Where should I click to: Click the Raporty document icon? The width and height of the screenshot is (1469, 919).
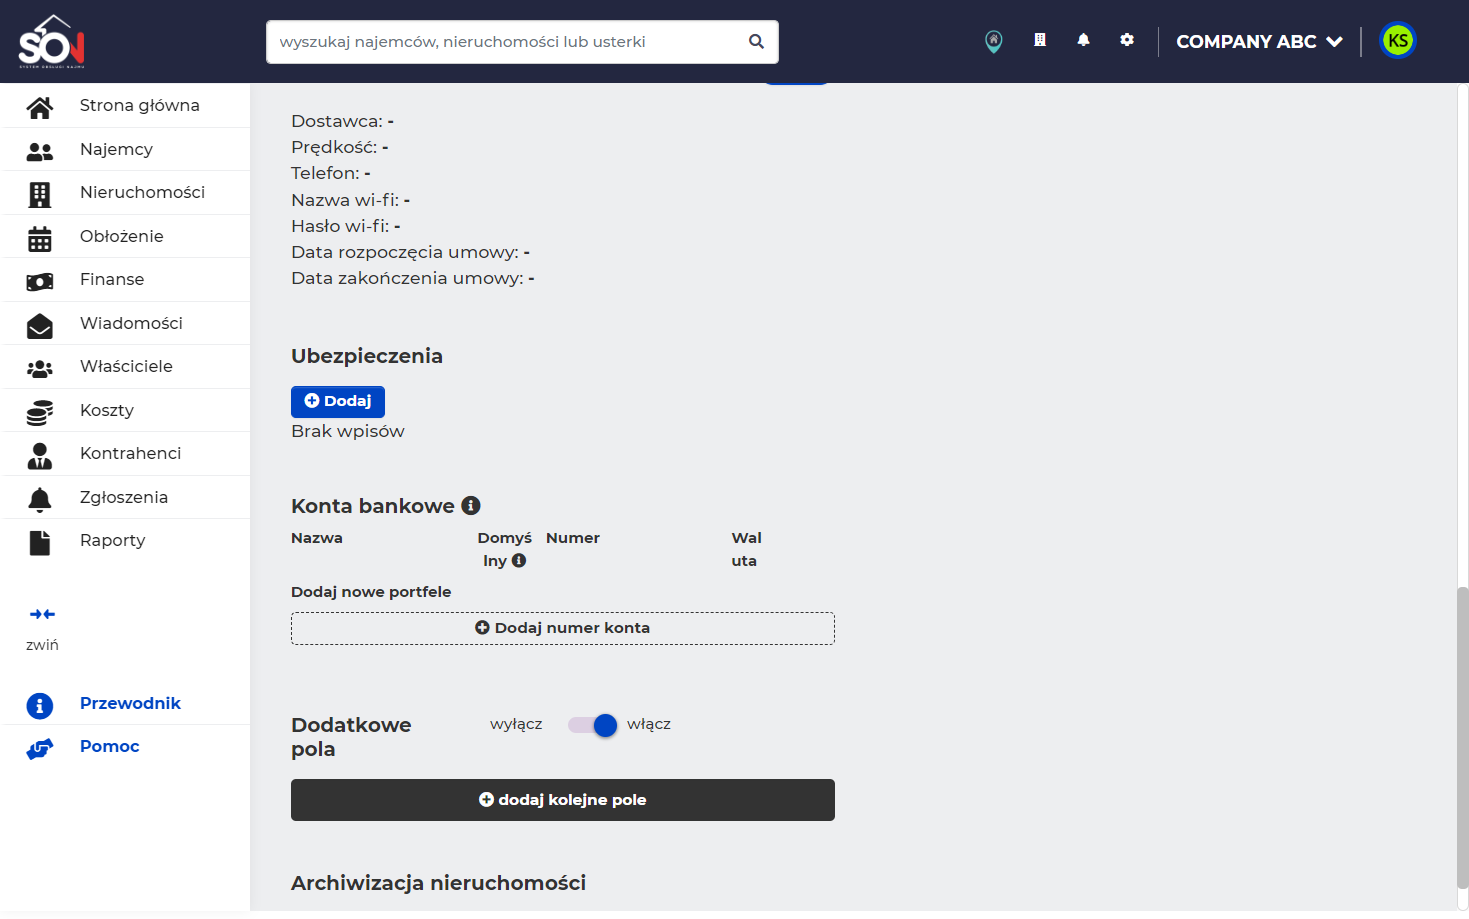pyautogui.click(x=40, y=542)
